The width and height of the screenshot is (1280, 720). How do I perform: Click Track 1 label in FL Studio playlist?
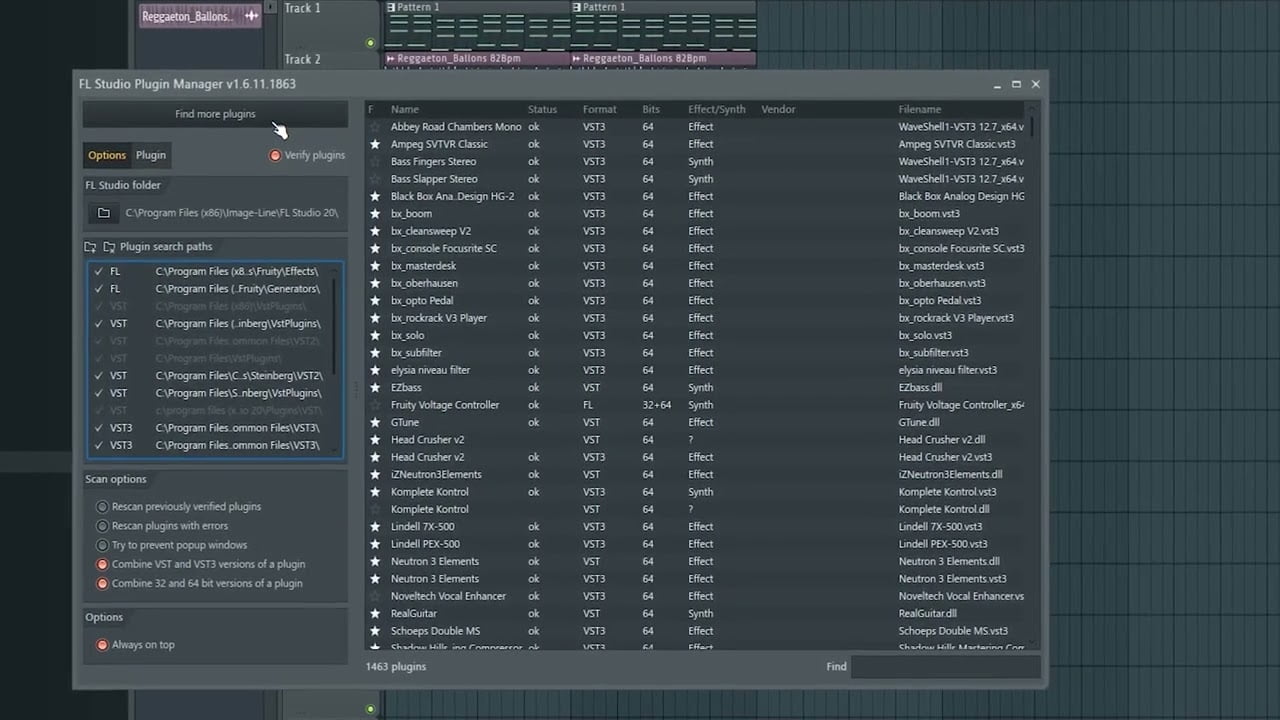pos(303,8)
